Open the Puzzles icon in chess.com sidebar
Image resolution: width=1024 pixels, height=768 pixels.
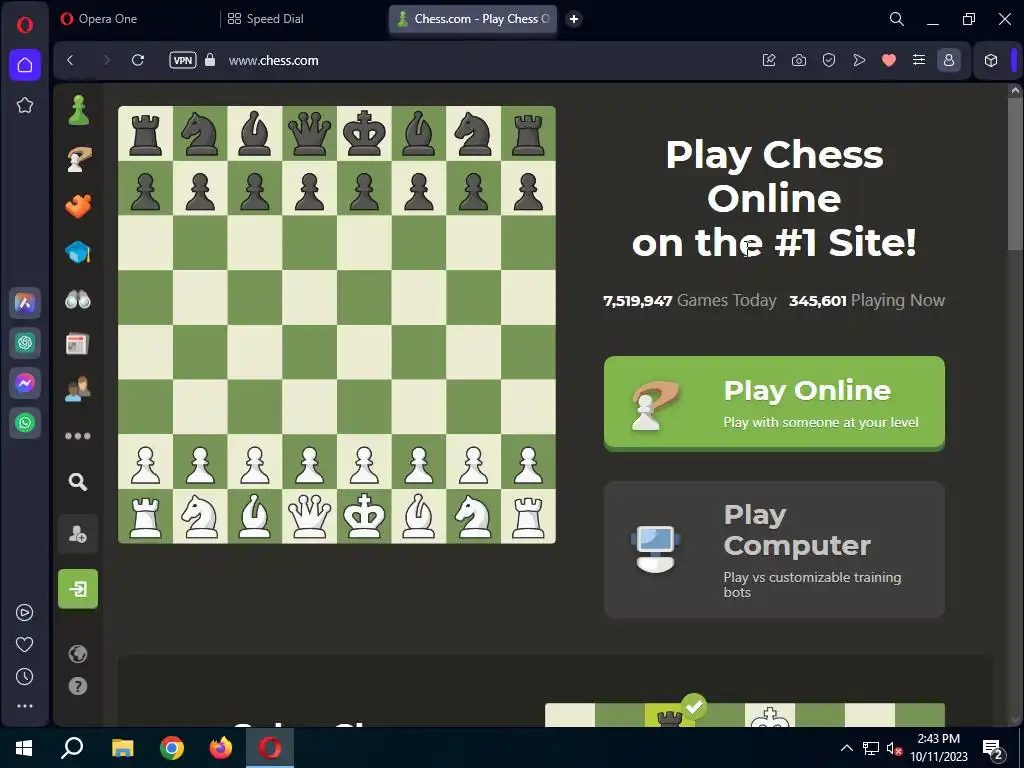[78, 206]
